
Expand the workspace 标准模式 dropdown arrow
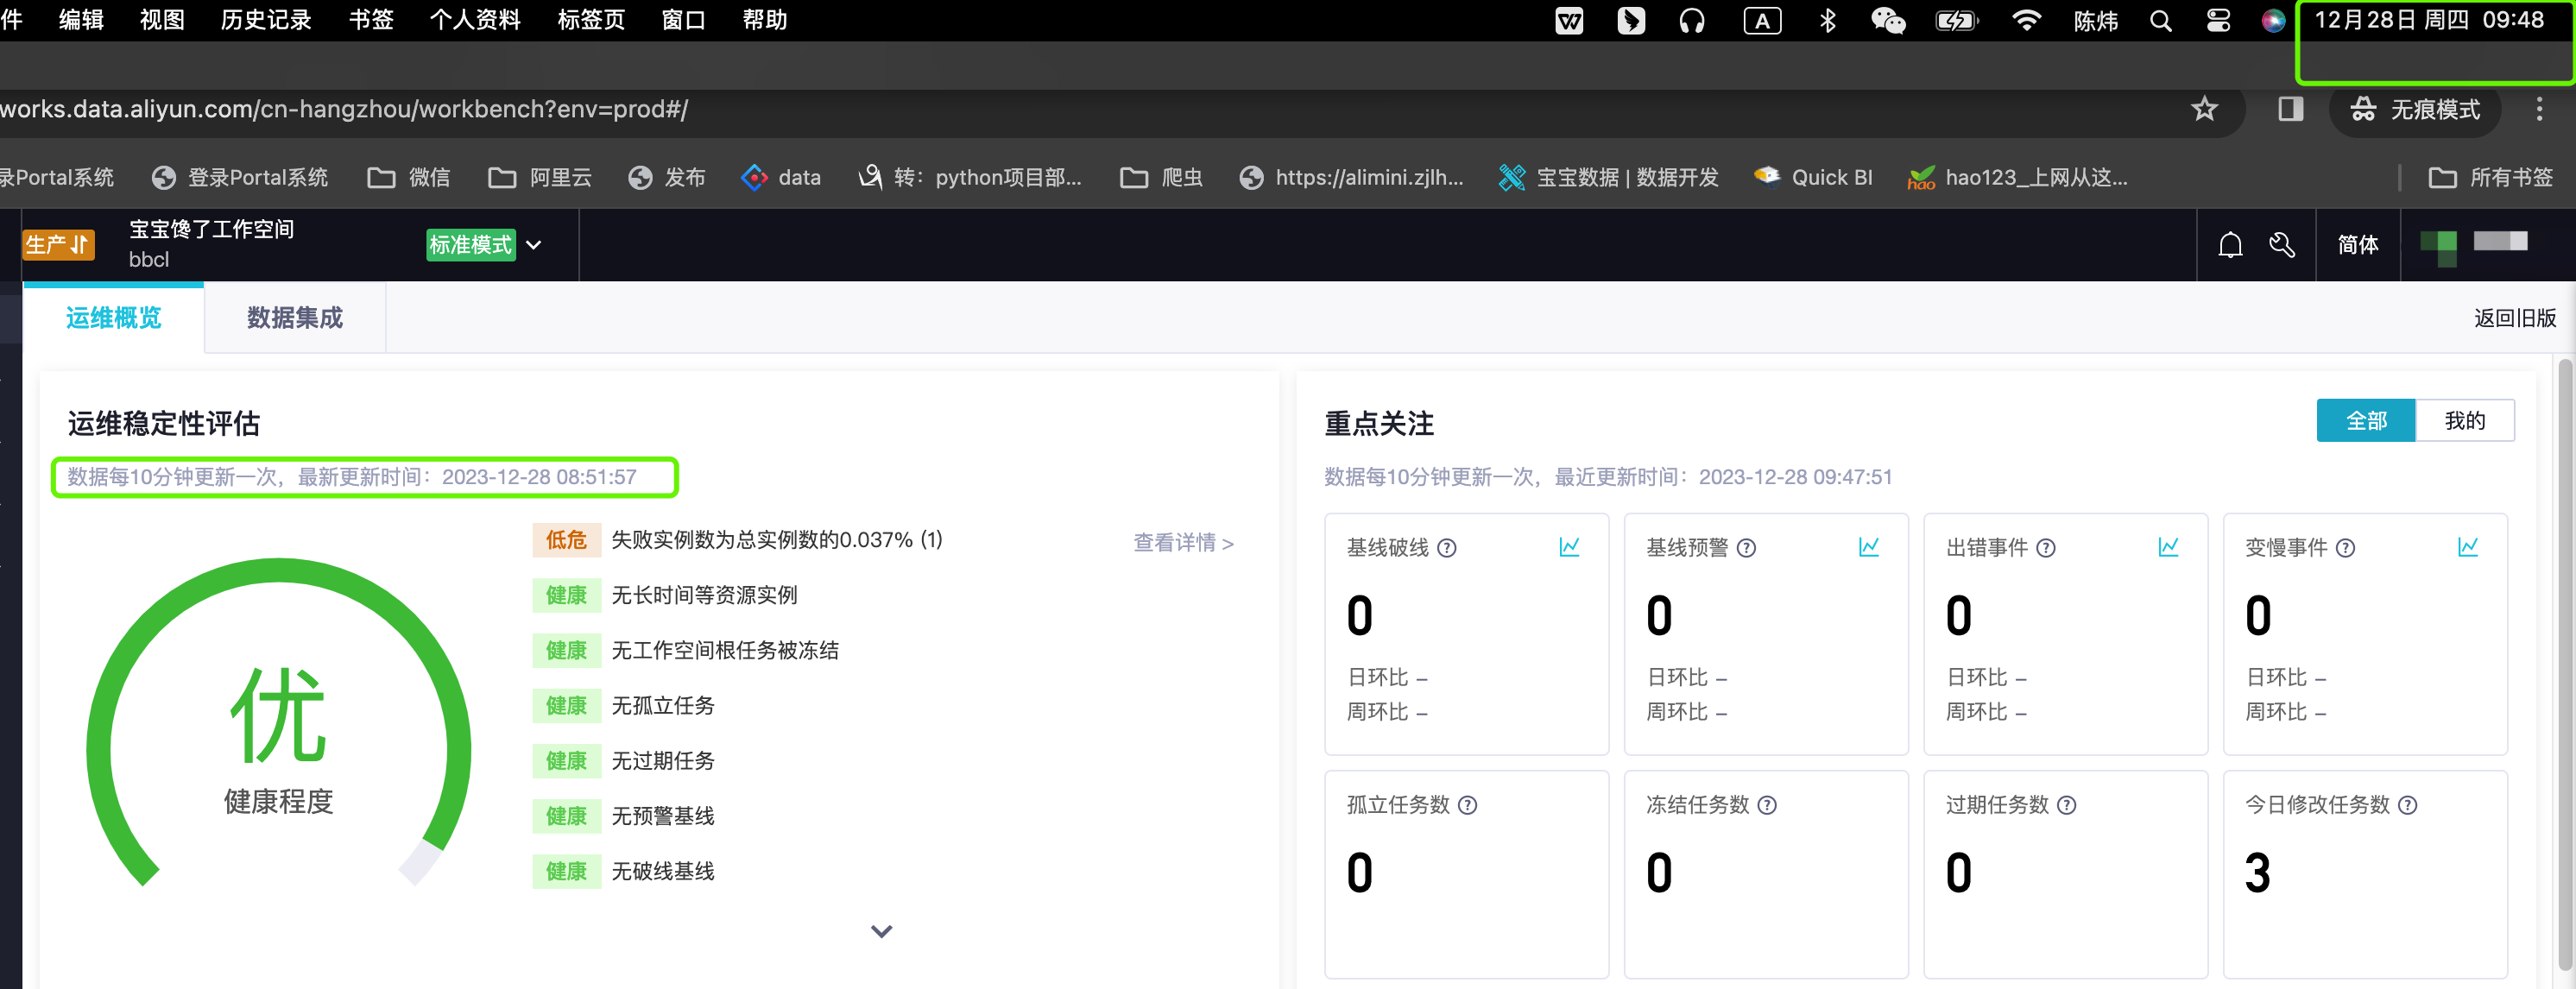point(534,245)
